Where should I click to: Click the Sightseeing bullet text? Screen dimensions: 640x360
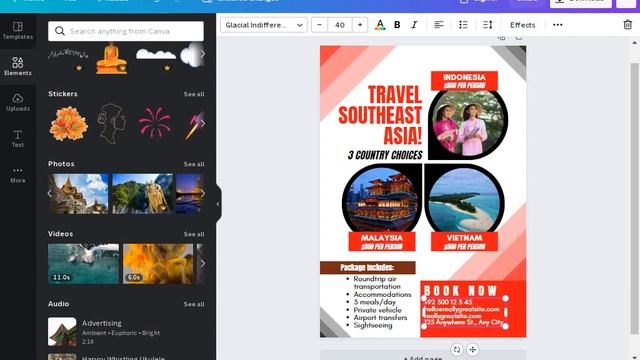tap(373, 325)
